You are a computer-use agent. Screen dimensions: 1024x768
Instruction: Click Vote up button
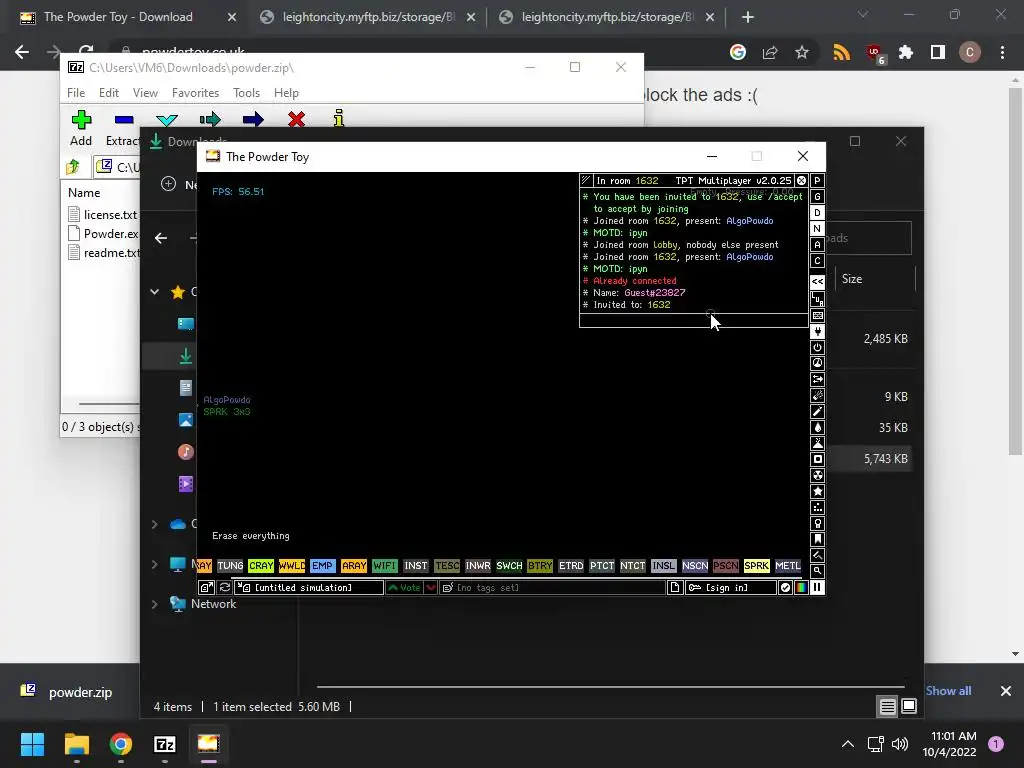(404, 588)
